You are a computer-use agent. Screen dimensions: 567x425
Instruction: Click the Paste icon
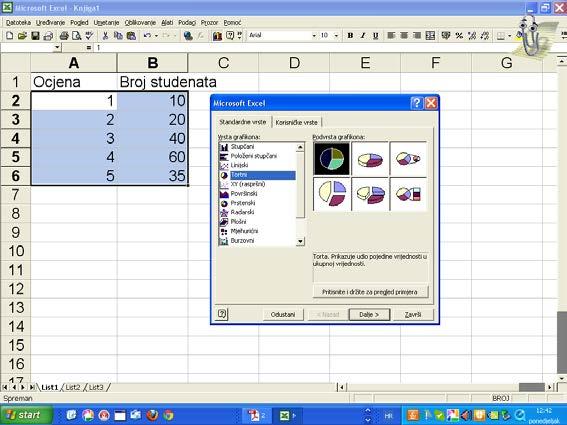tap(131, 35)
